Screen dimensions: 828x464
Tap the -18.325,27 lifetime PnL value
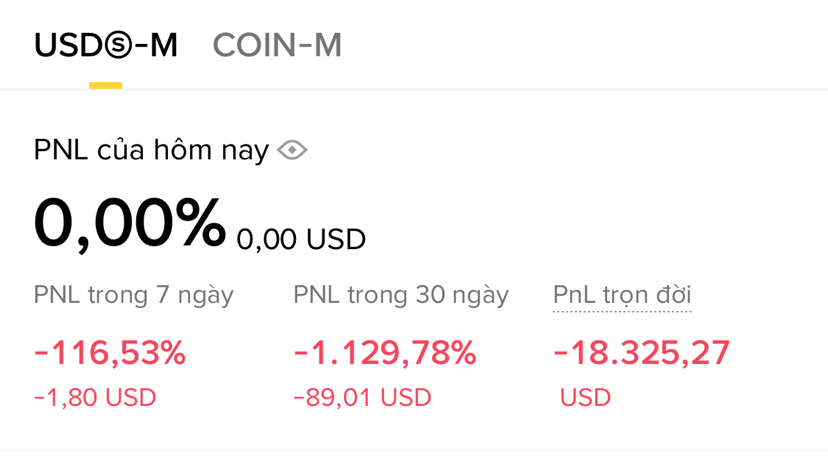point(641,353)
